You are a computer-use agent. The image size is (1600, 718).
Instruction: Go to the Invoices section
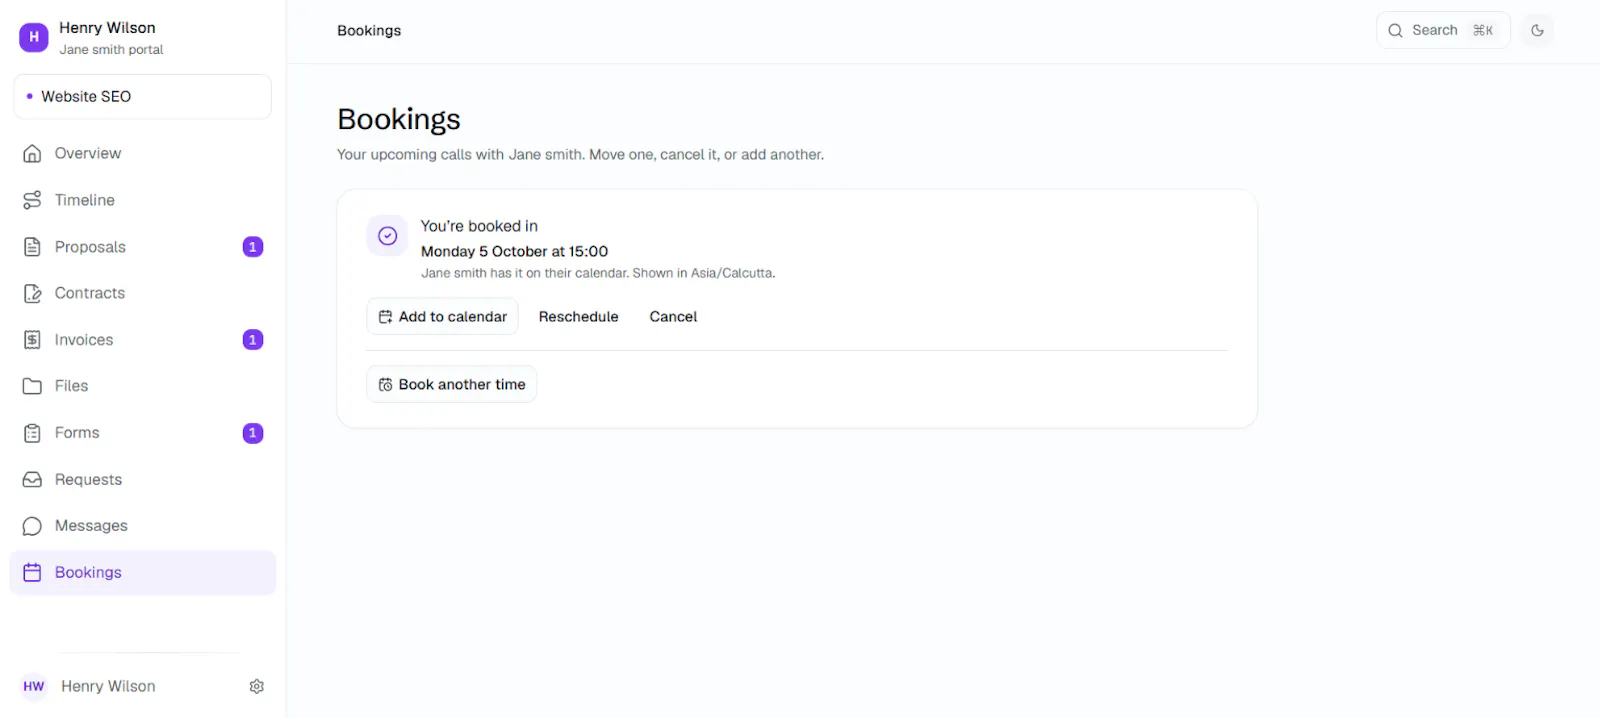[x=142, y=340]
